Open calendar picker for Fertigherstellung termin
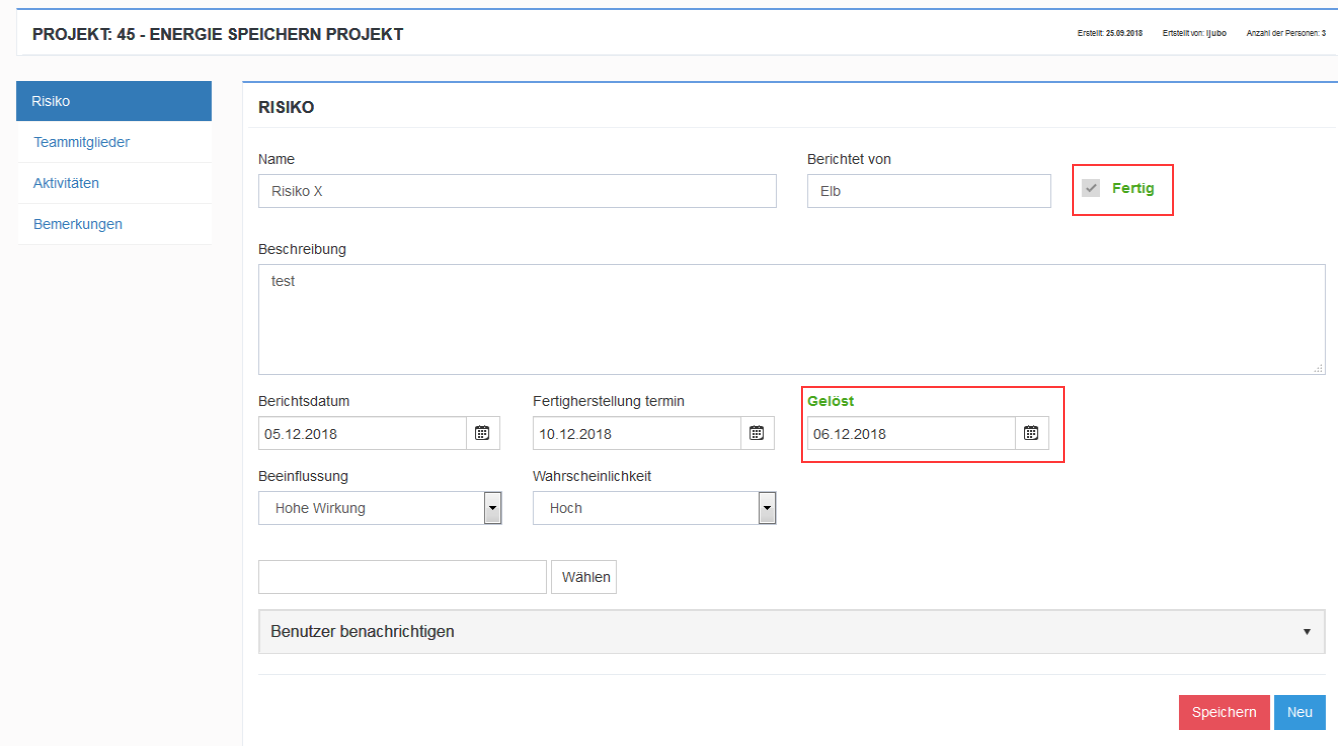 coord(757,433)
